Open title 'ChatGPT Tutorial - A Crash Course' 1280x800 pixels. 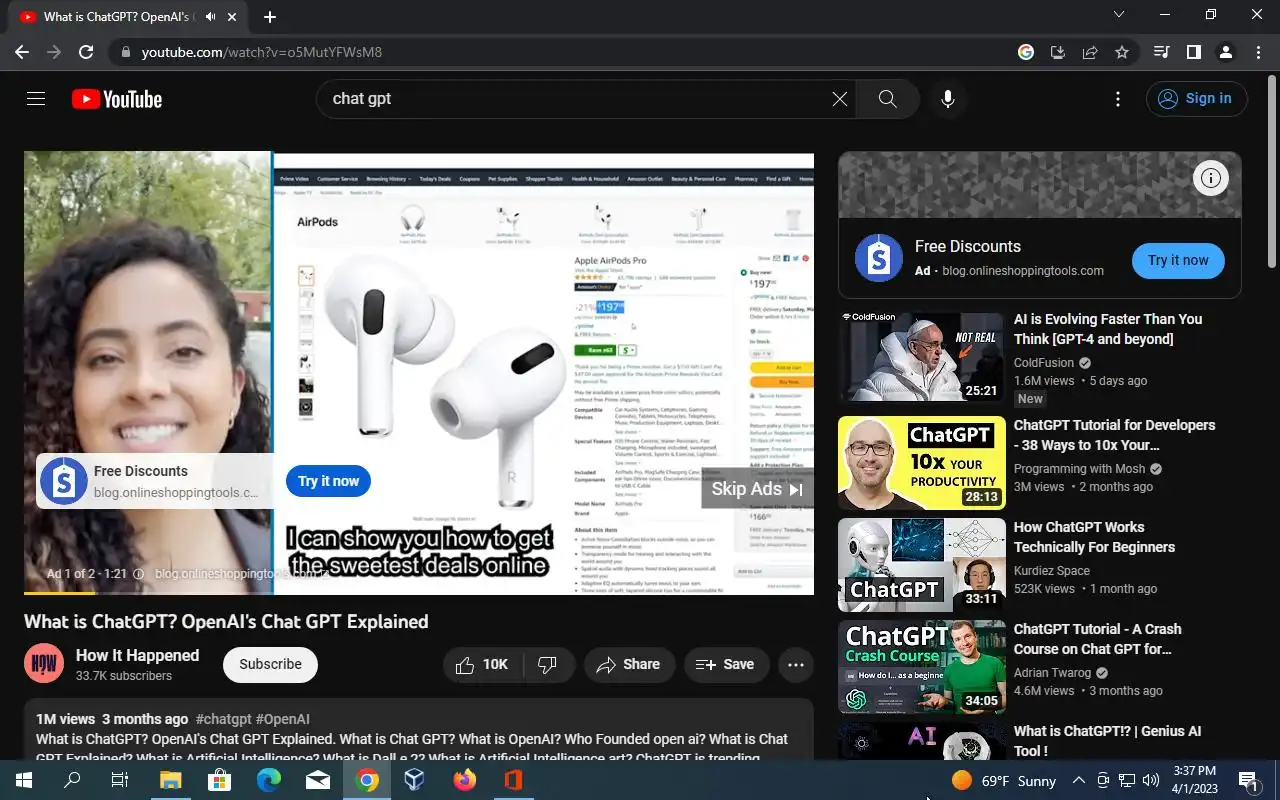[1098, 639]
